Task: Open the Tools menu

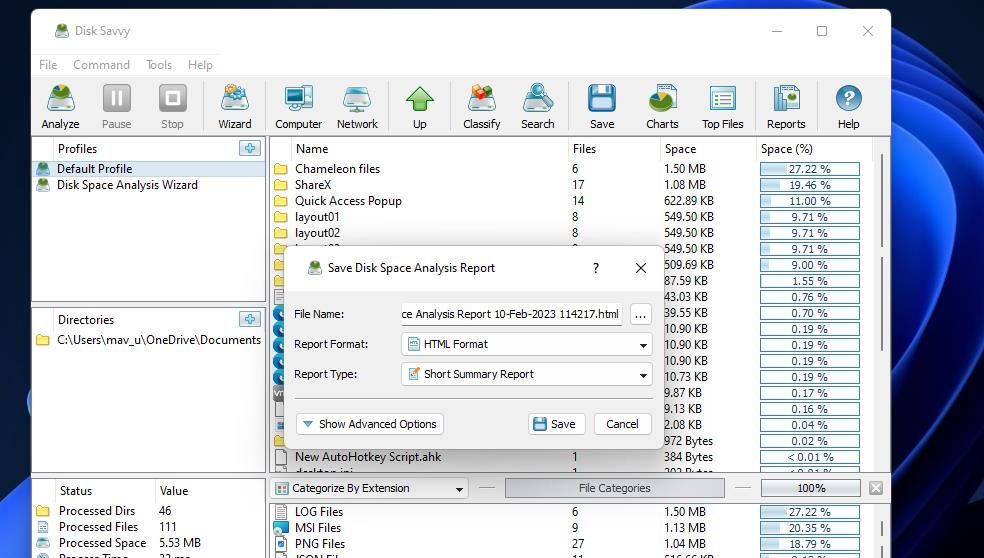Action: (159, 64)
